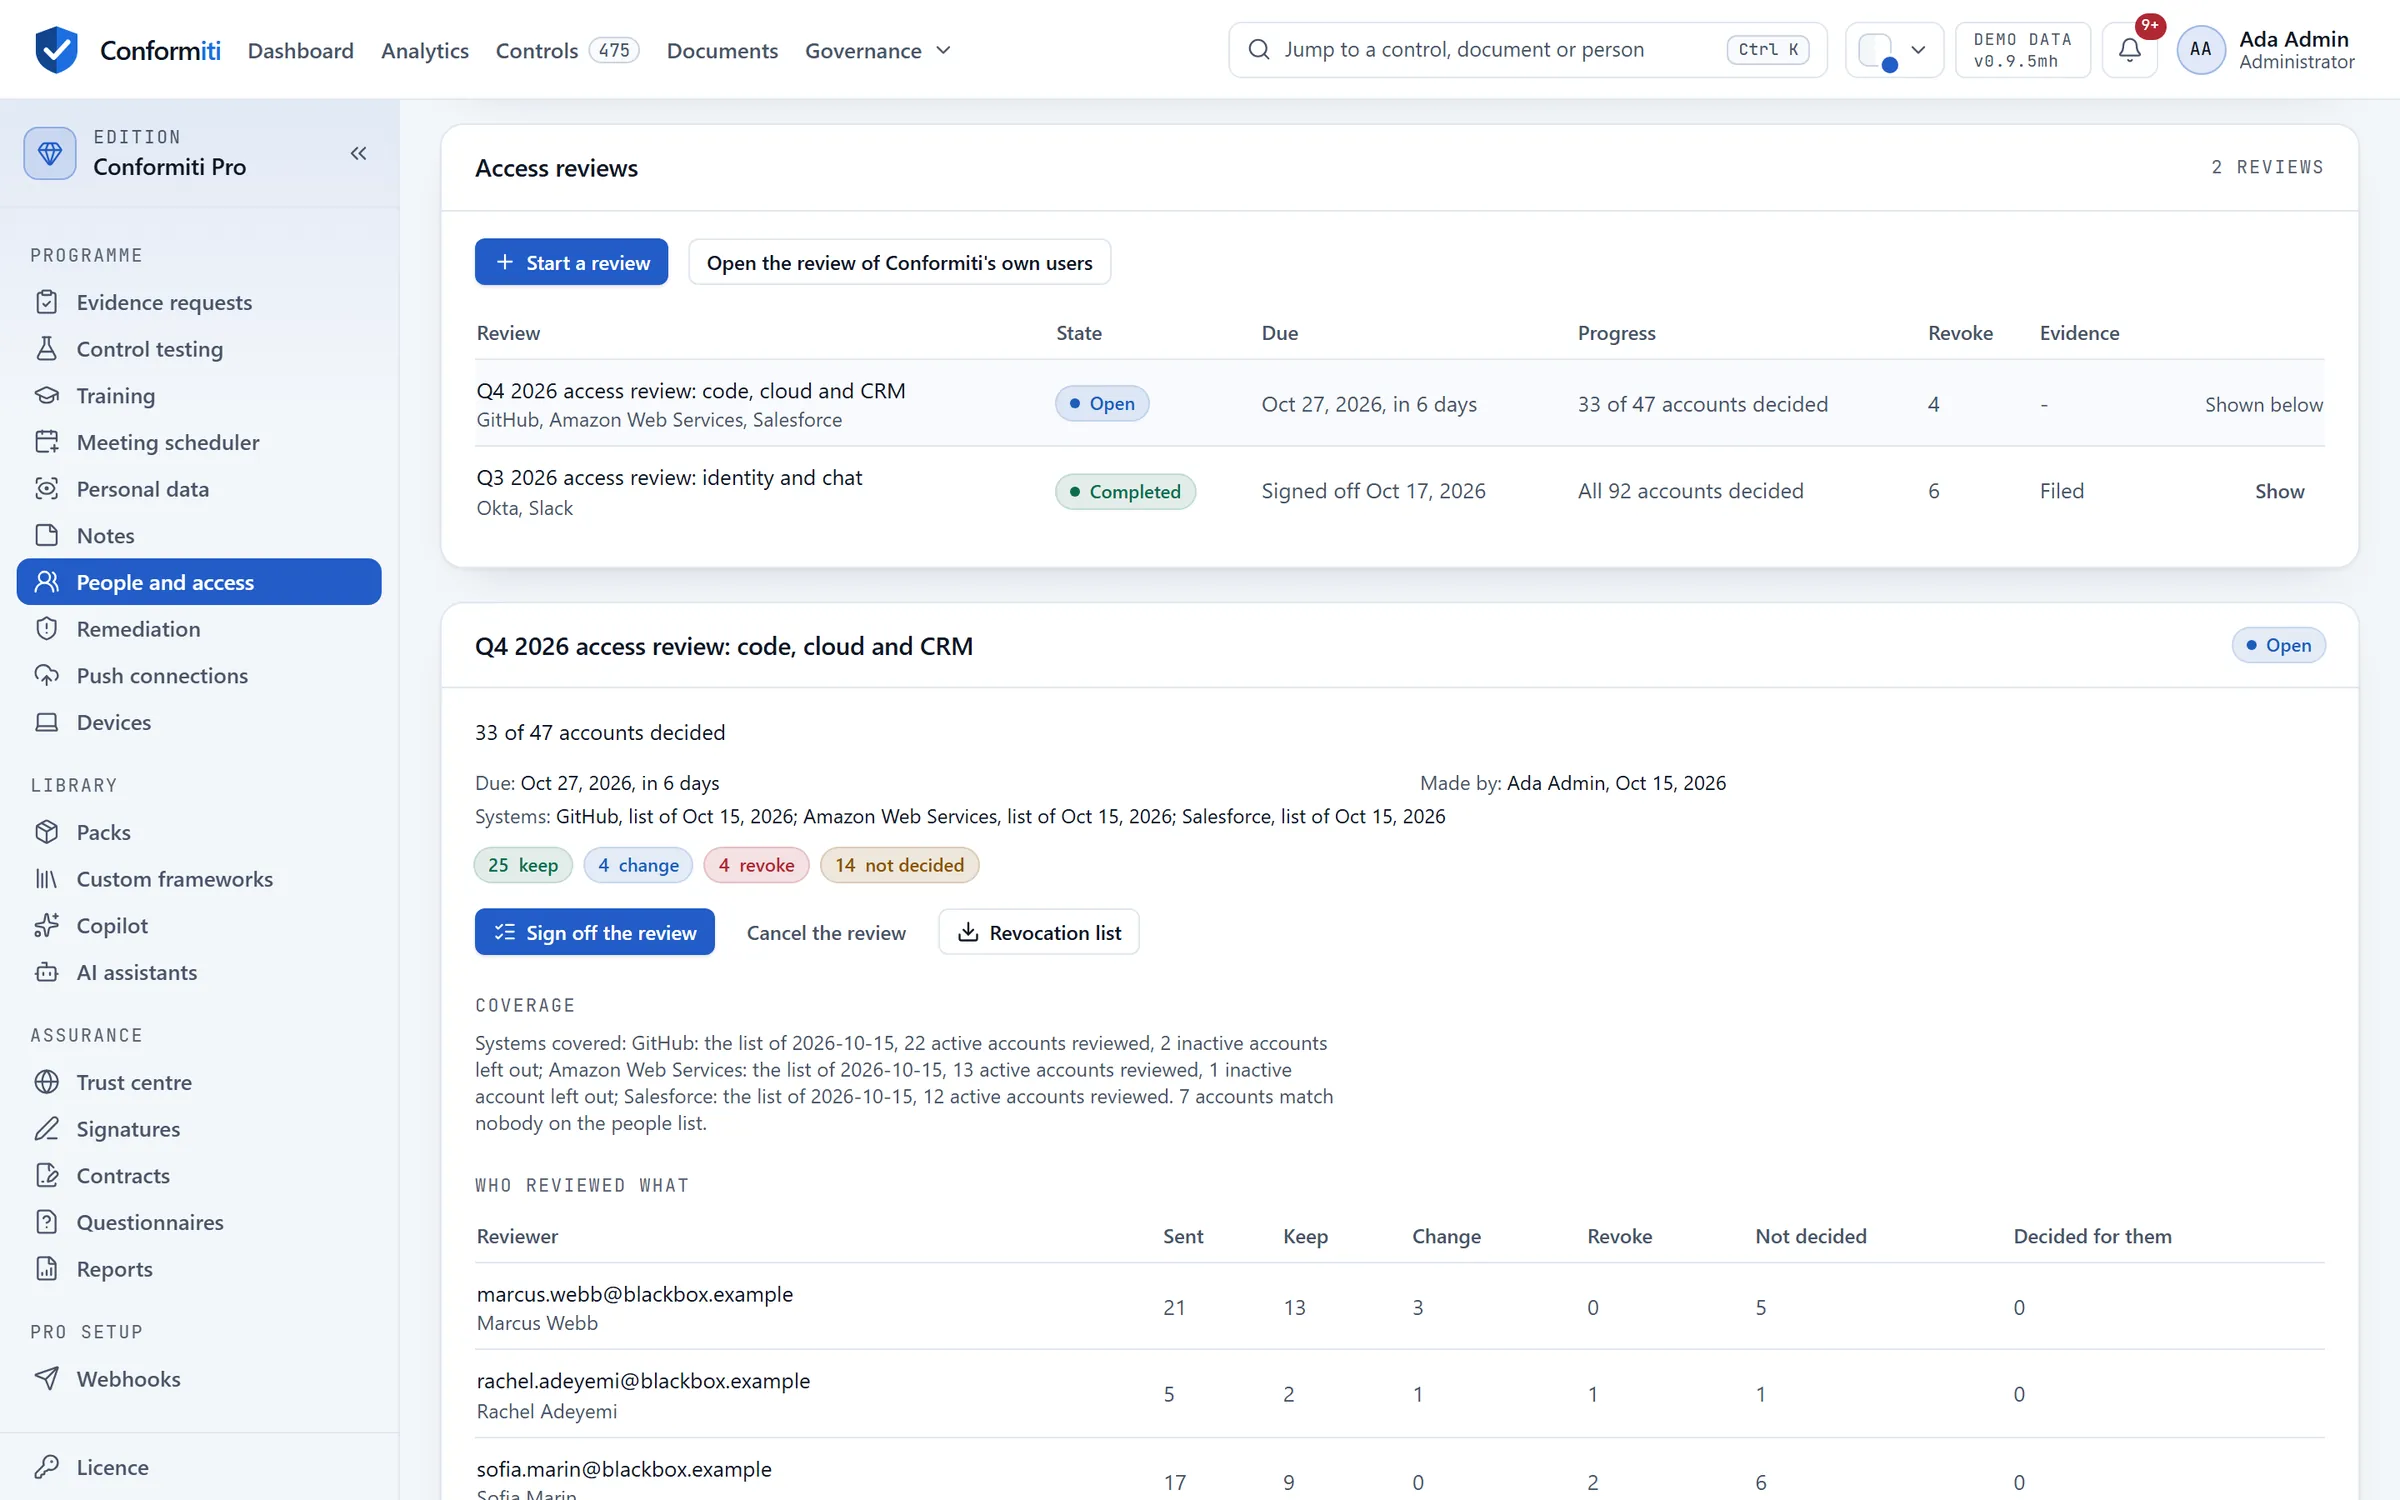This screenshot has width=2400, height=1500.
Task: Open Custom frameworks in Library
Action: click(199, 878)
